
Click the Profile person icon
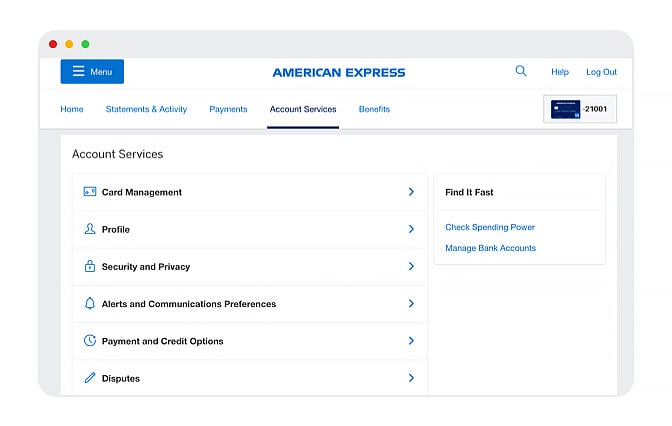point(90,229)
